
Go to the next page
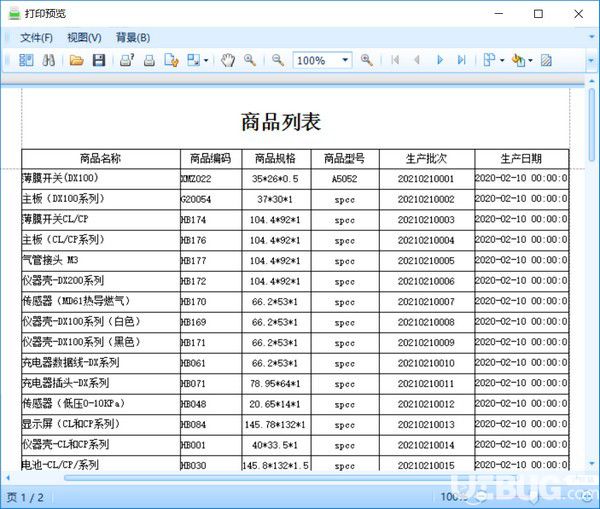point(440,60)
